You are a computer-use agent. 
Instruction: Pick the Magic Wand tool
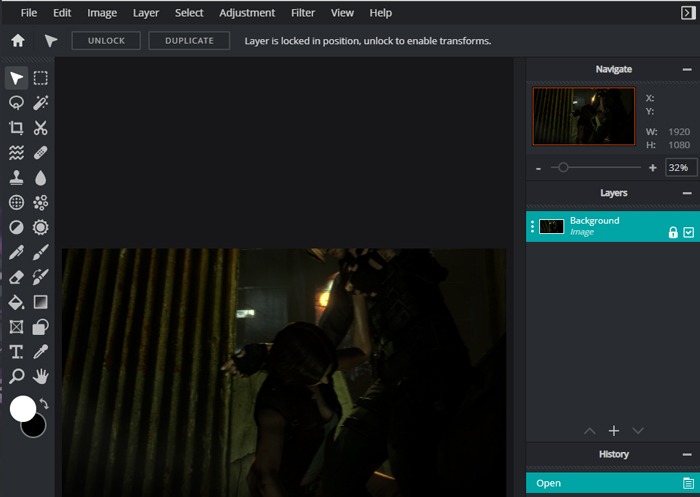[x=41, y=103]
